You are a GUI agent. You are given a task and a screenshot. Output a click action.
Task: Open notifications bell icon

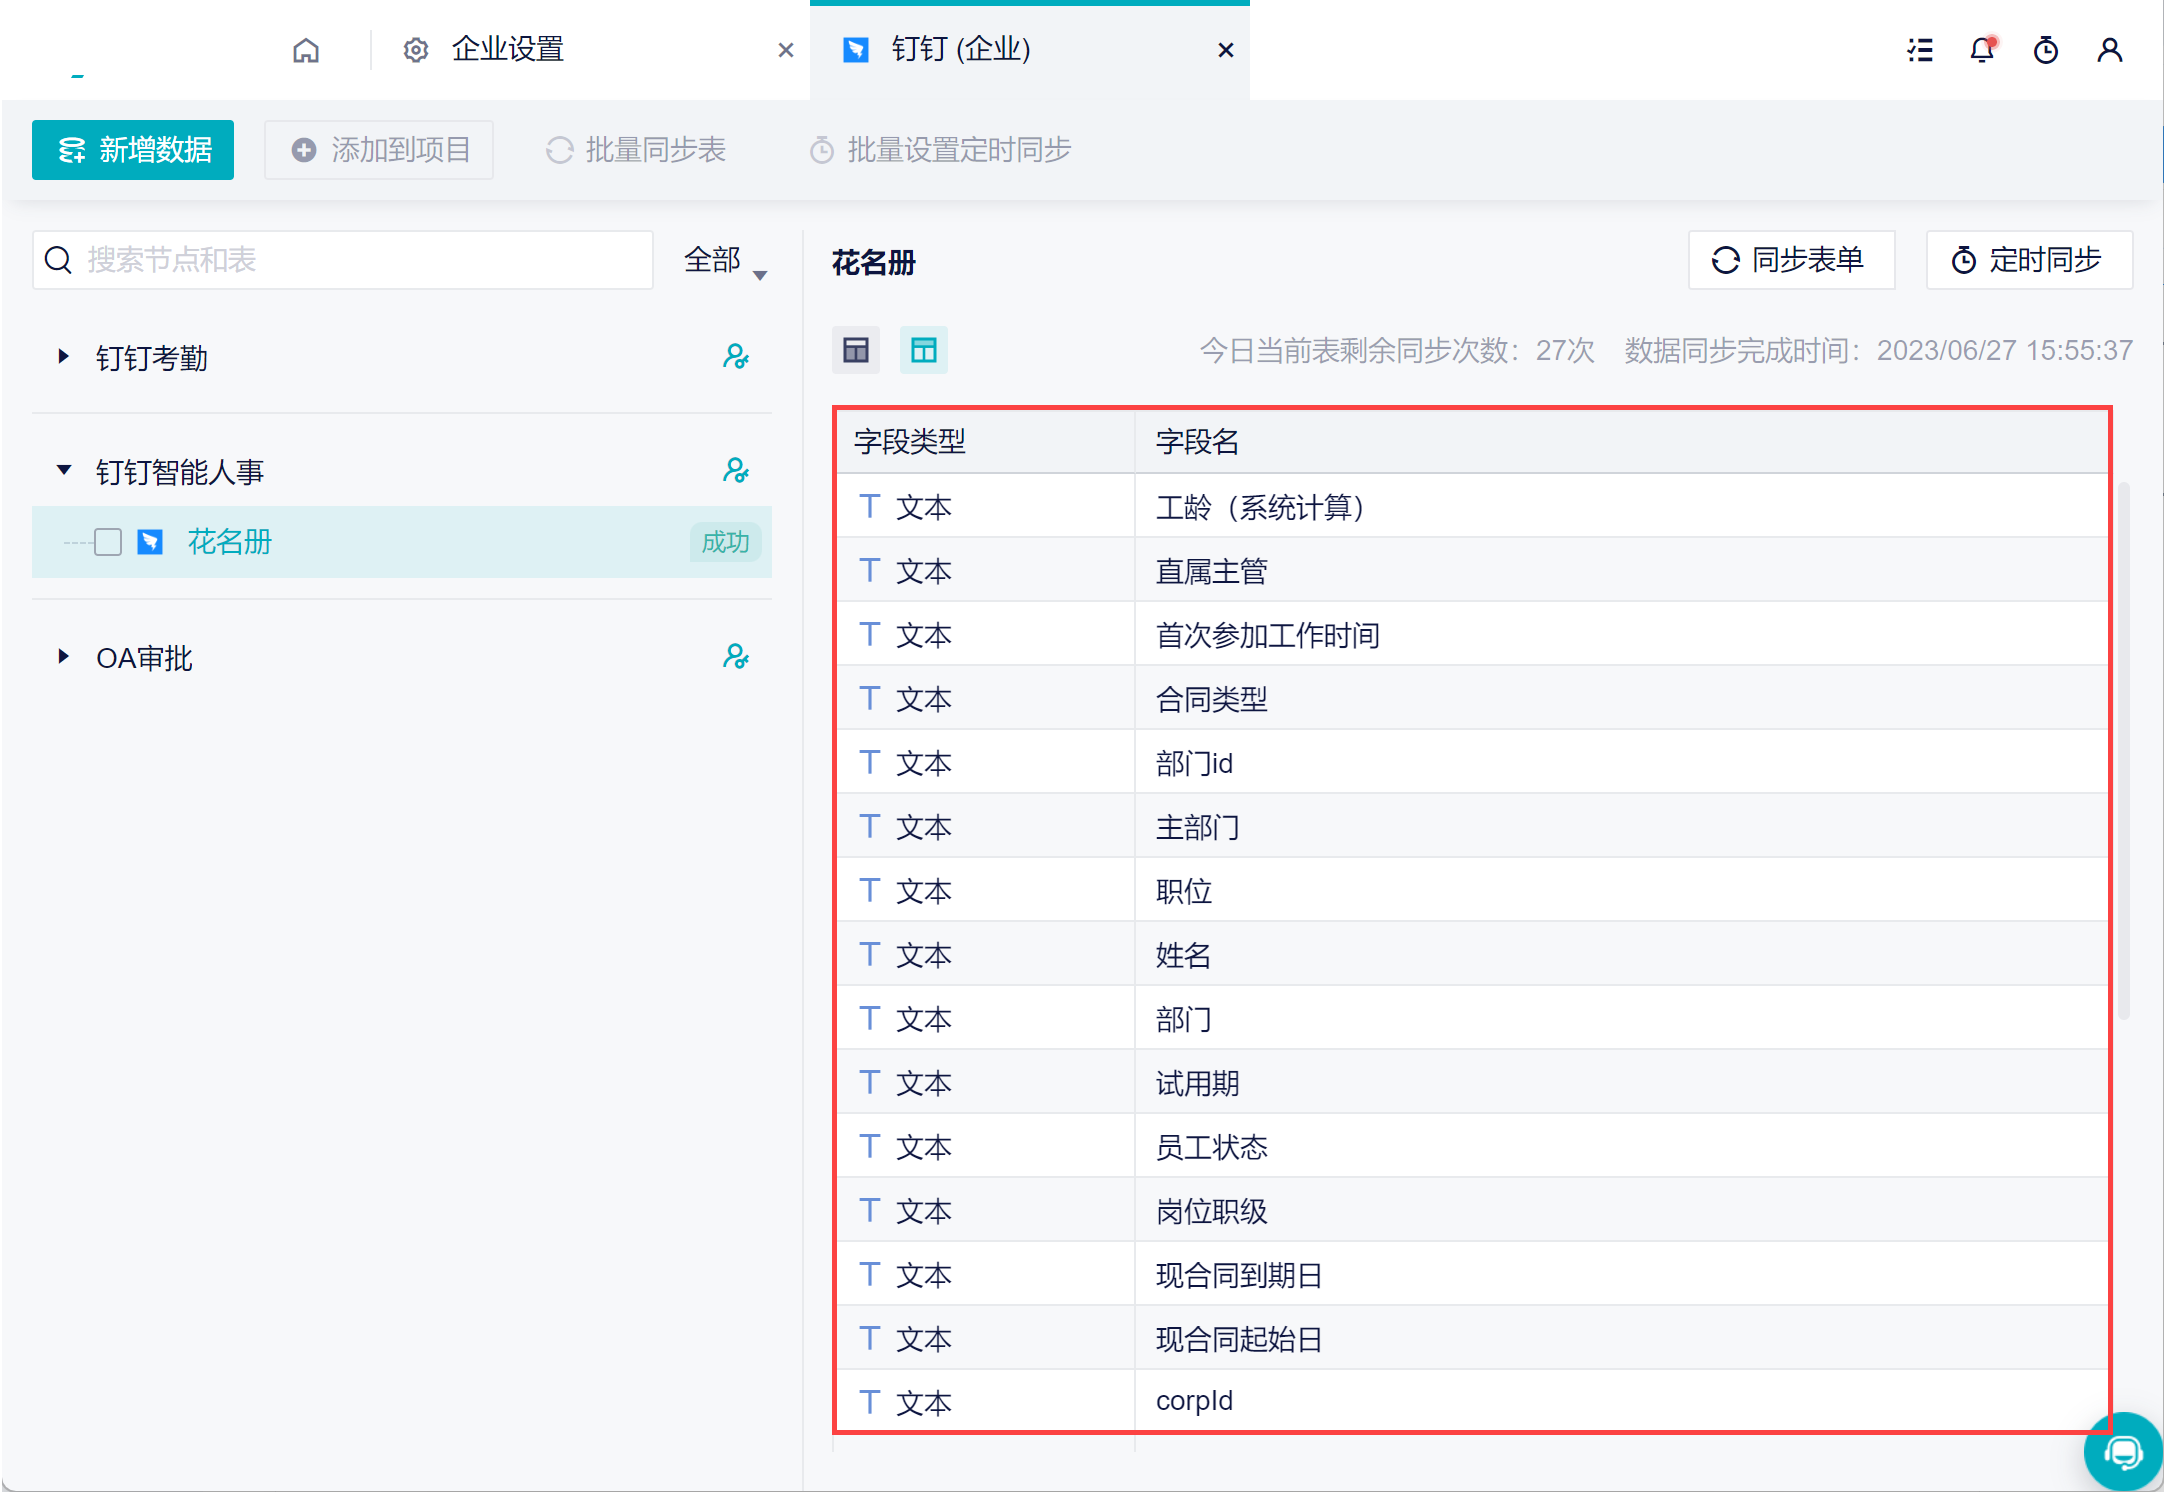(x=1982, y=50)
